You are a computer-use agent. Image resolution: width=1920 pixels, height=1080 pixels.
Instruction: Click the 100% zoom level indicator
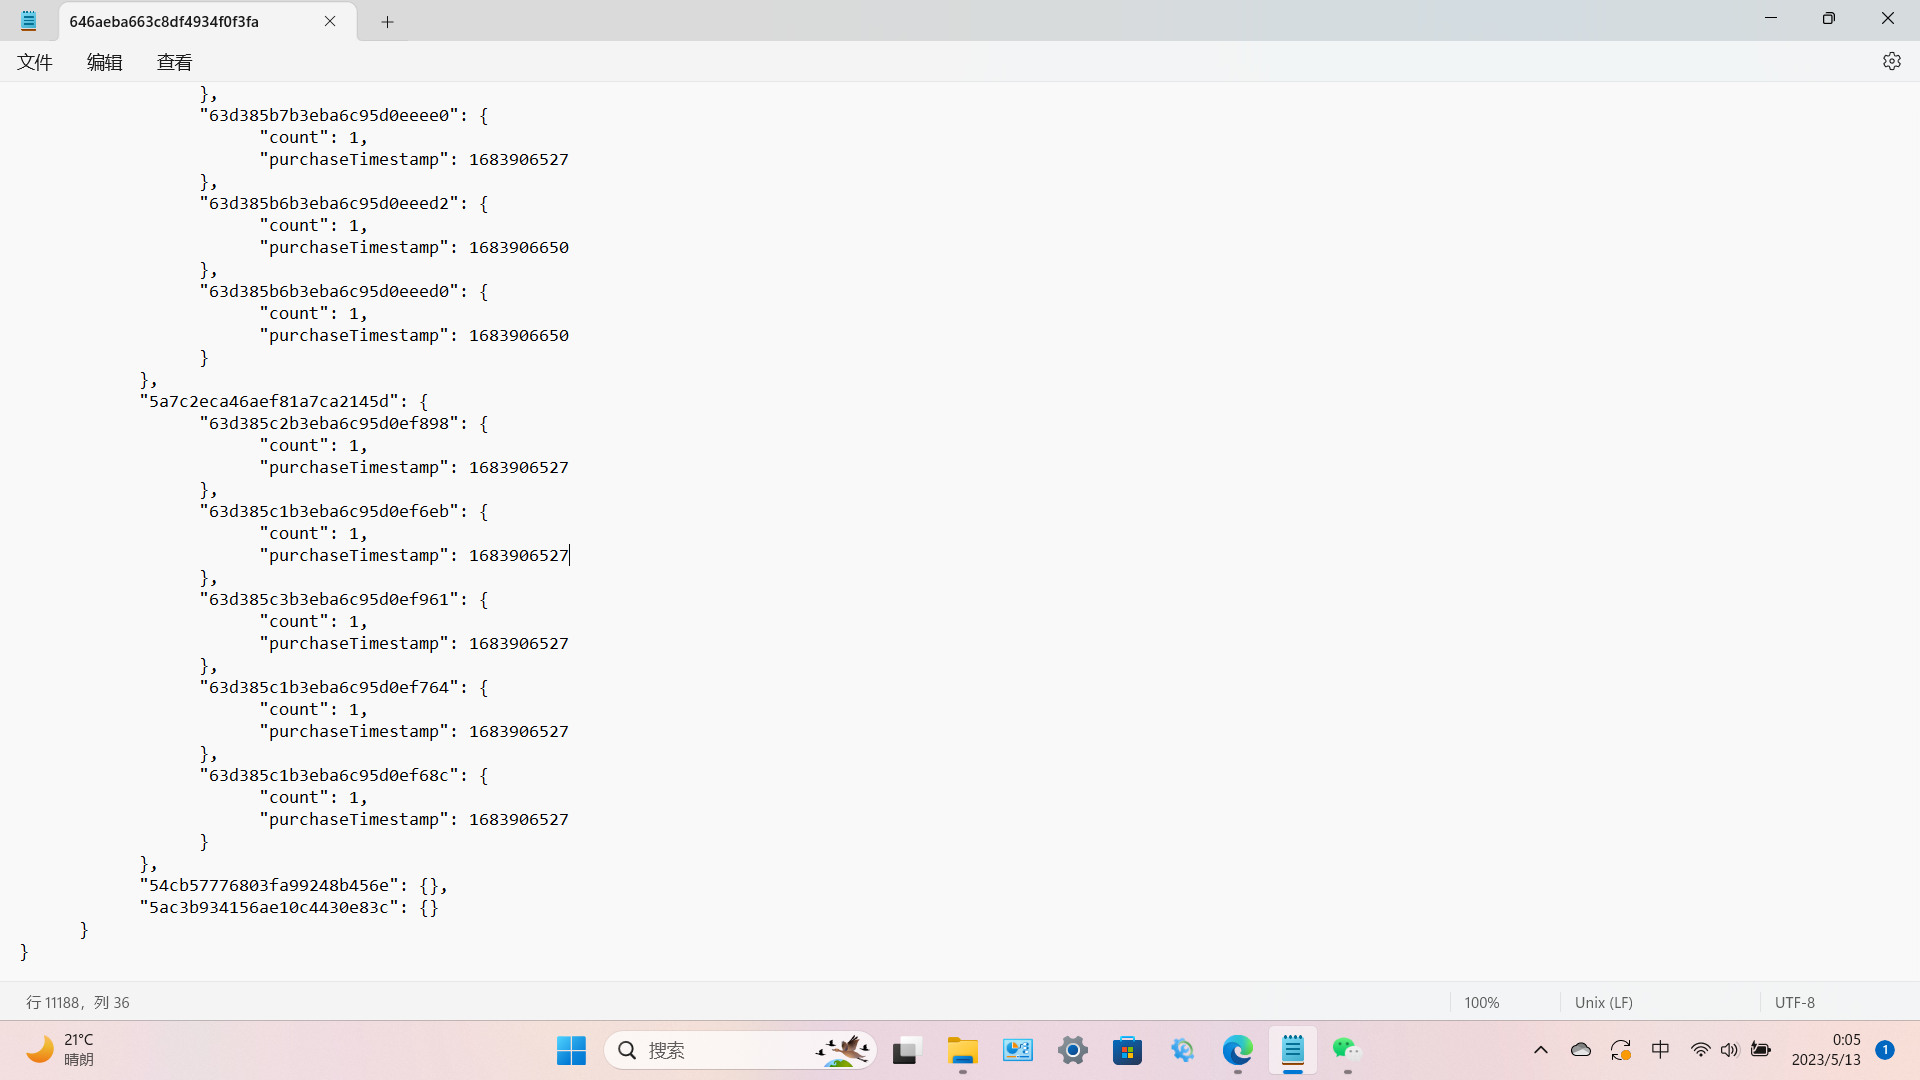tap(1481, 1002)
